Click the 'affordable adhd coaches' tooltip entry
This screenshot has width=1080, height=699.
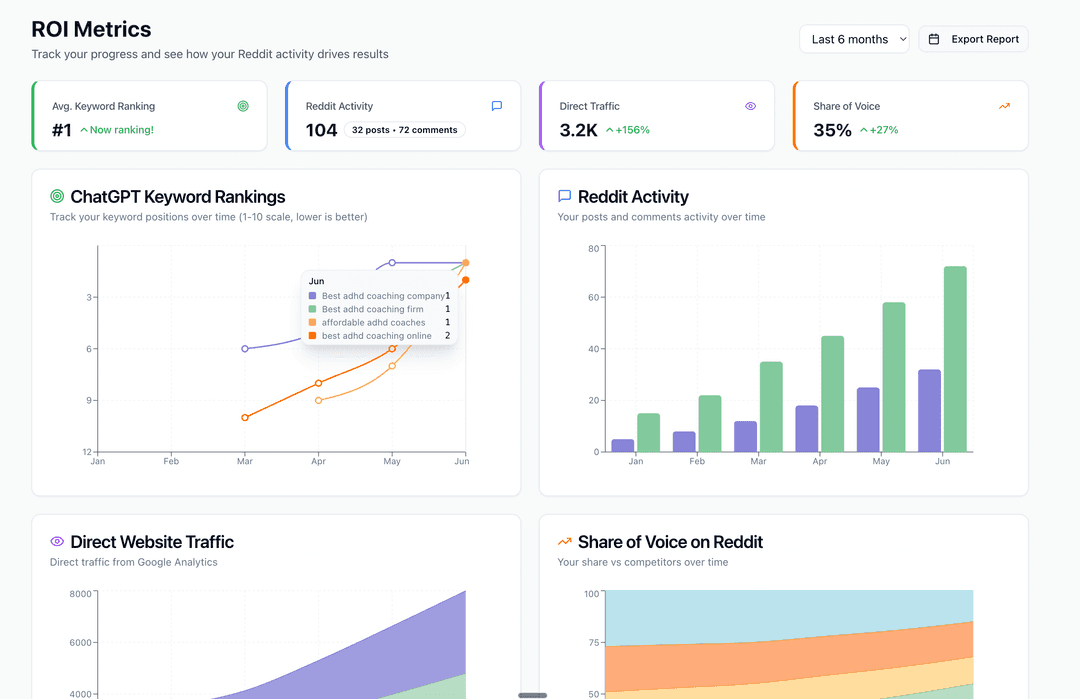380,322
